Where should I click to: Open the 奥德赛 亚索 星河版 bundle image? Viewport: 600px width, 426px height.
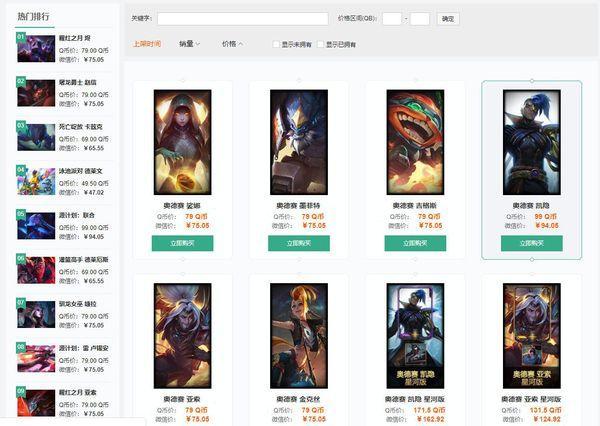click(x=532, y=336)
